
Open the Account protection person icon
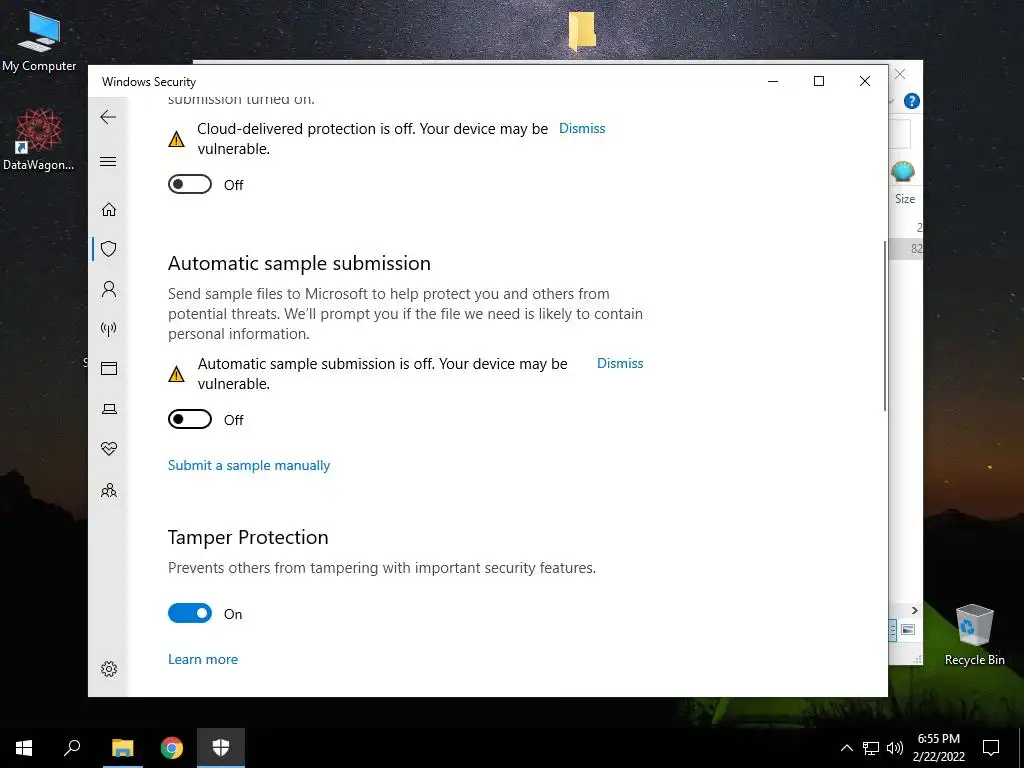click(109, 289)
